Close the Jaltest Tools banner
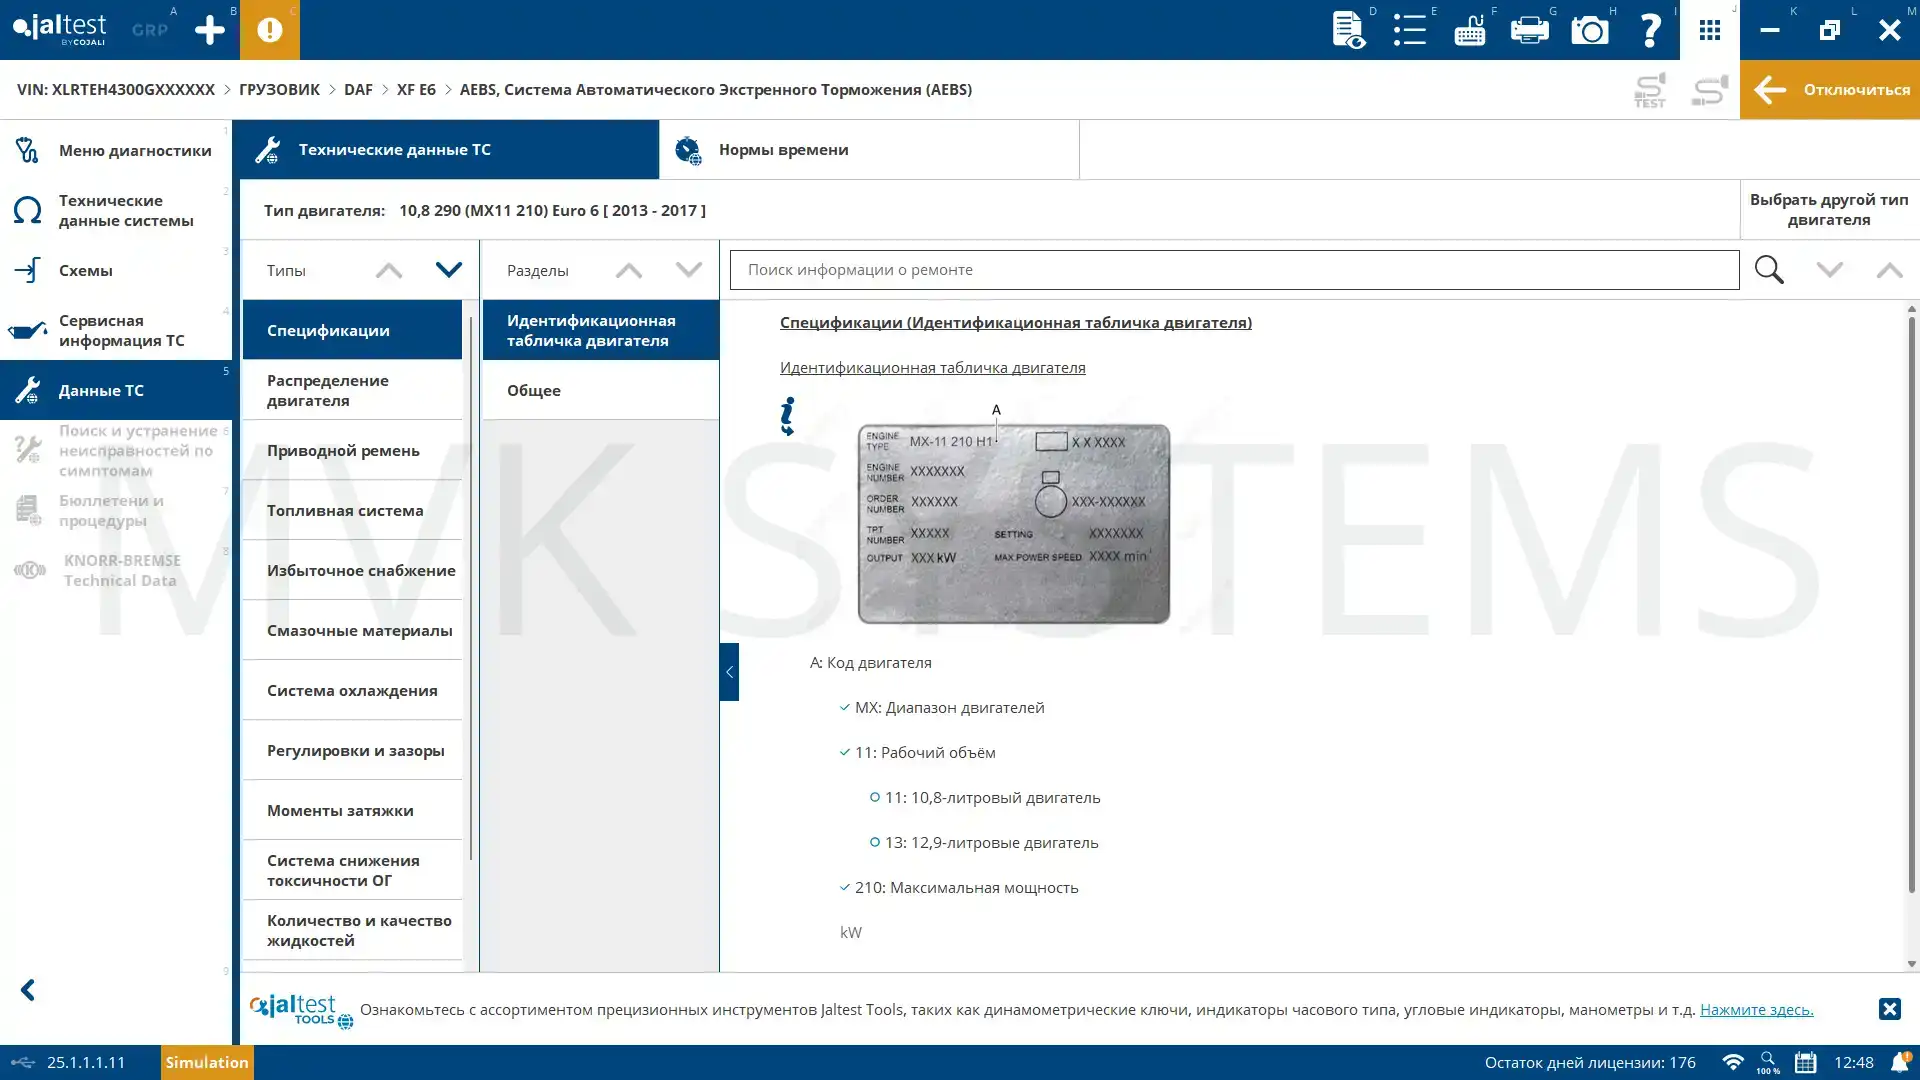Image resolution: width=1920 pixels, height=1080 pixels. [1889, 1009]
